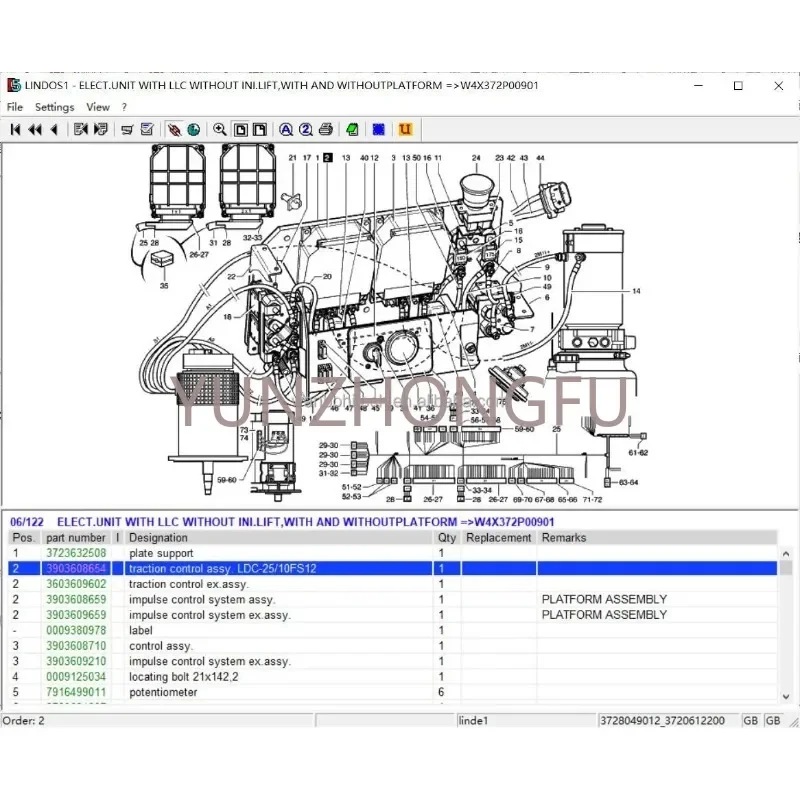Click the double left arrow rewind icon
The height and width of the screenshot is (800, 800).
[35, 130]
